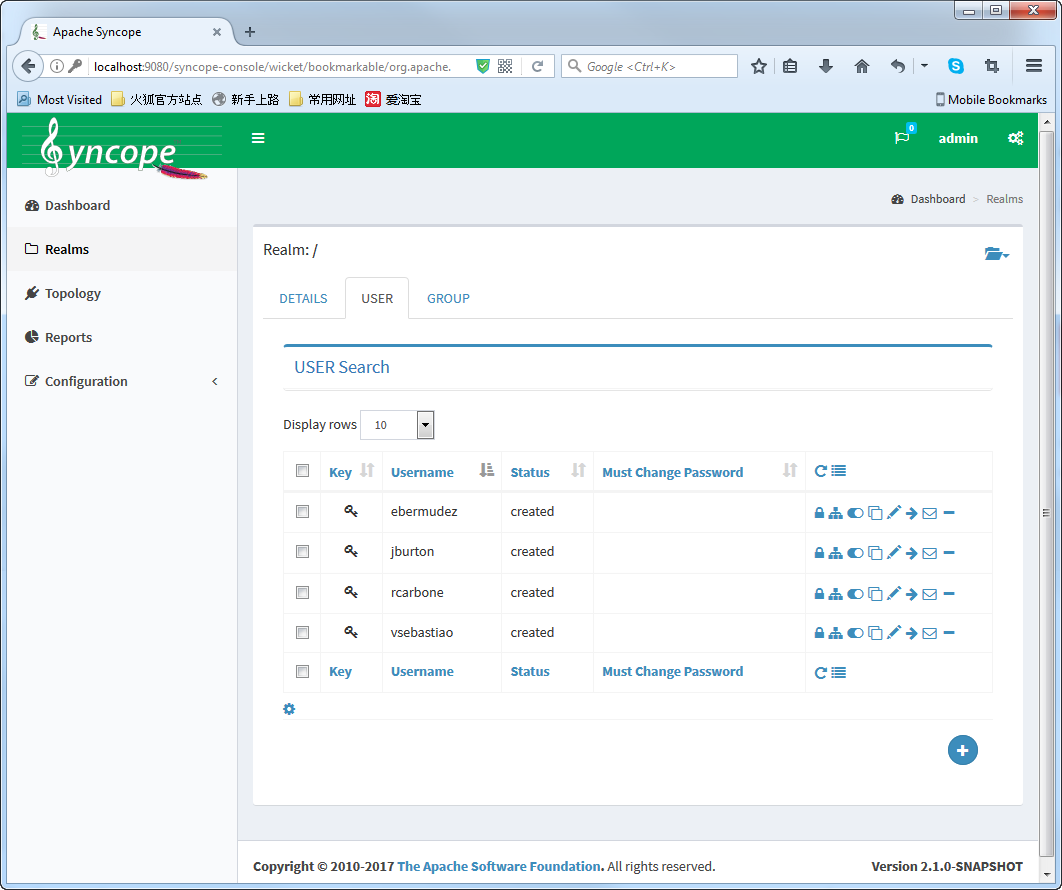Viewport: 1062px width, 890px height.
Task: Open the Display rows dropdown
Action: (x=425, y=425)
